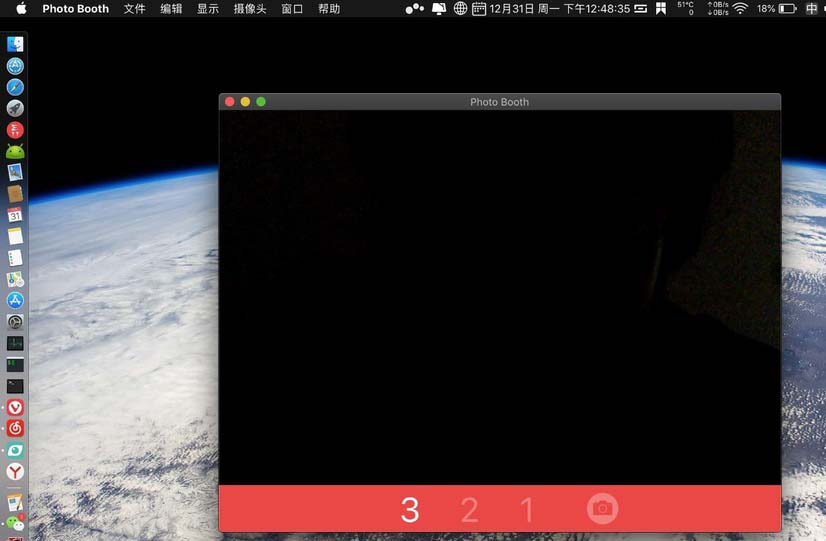
Task: Open Launchpad rocket icon in dock
Action: (x=15, y=109)
